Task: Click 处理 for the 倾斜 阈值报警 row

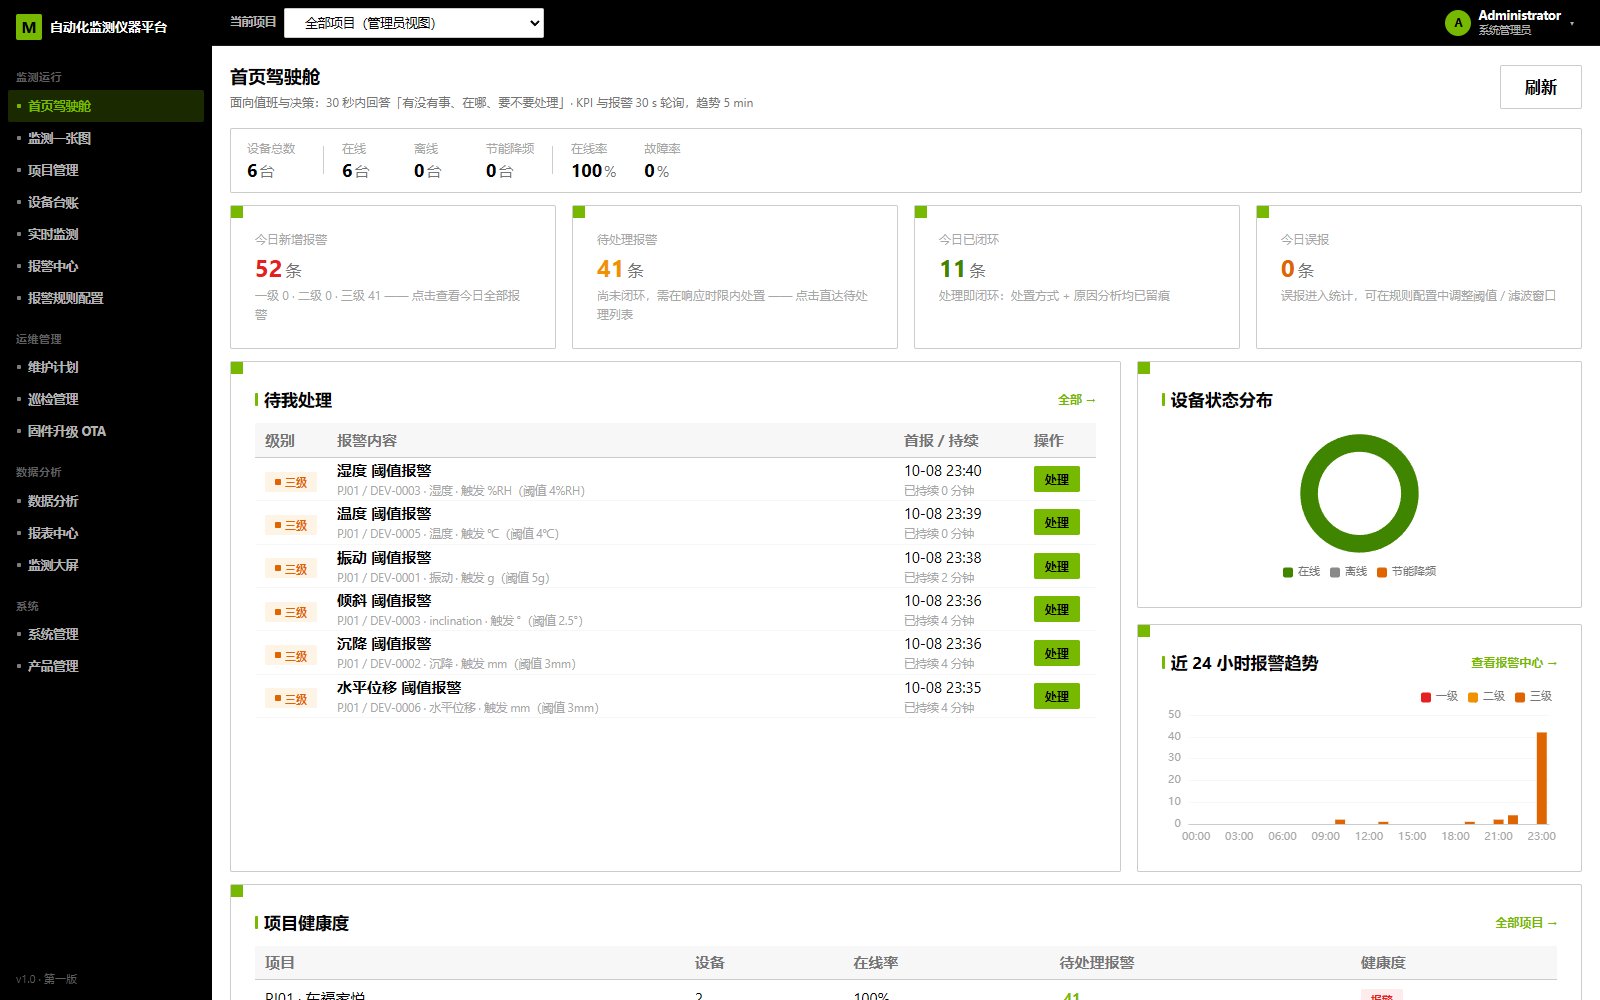Action: coord(1057,610)
